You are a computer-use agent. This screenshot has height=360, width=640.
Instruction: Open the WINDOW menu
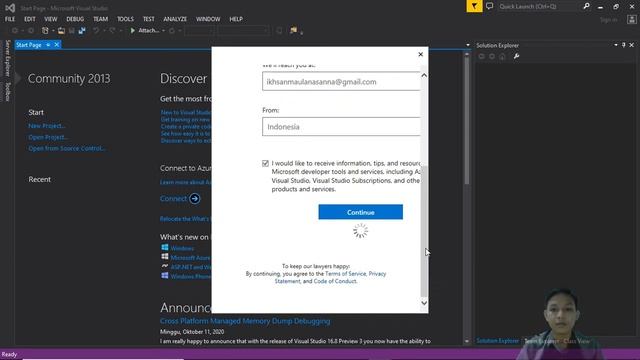point(208,19)
